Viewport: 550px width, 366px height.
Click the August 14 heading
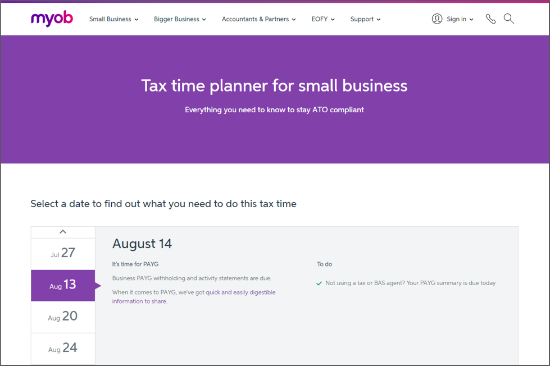[x=142, y=244]
